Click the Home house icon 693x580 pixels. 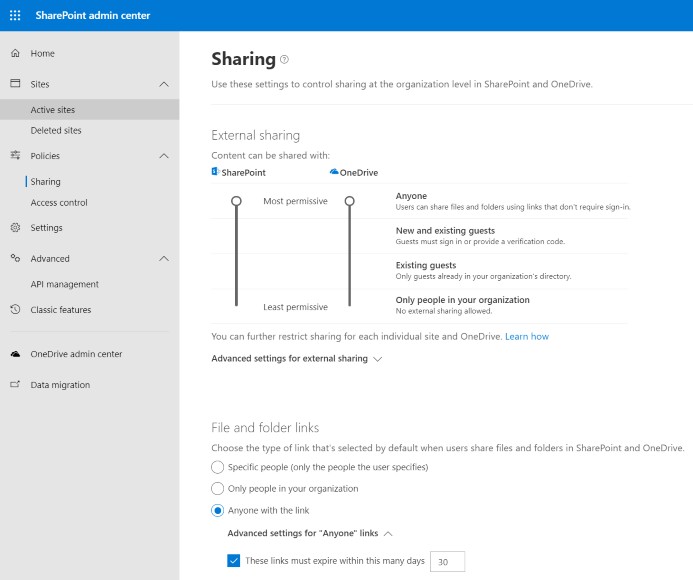[15, 53]
